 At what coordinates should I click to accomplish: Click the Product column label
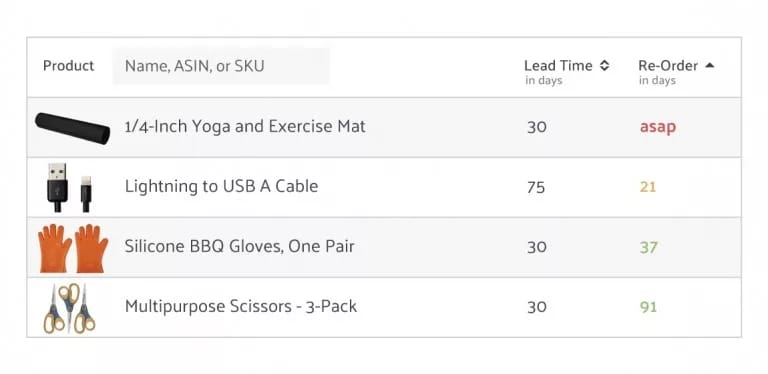tap(69, 66)
